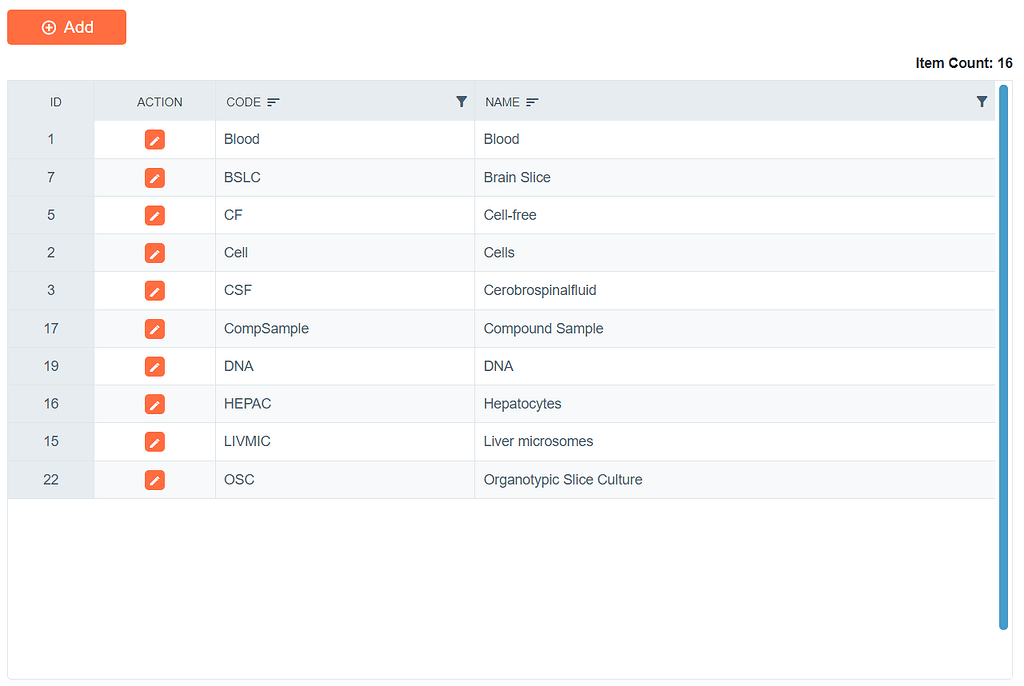Edit the CF Cell-free entry
The image size is (1024, 686).
(154, 215)
